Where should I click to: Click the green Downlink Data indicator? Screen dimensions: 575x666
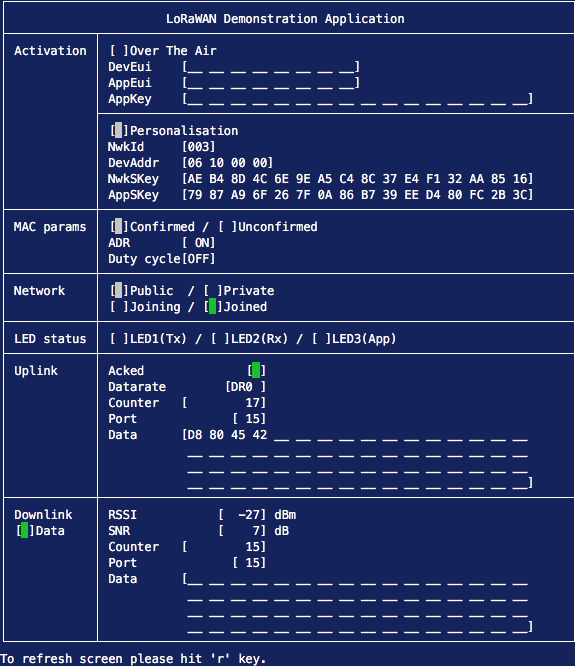[25, 531]
